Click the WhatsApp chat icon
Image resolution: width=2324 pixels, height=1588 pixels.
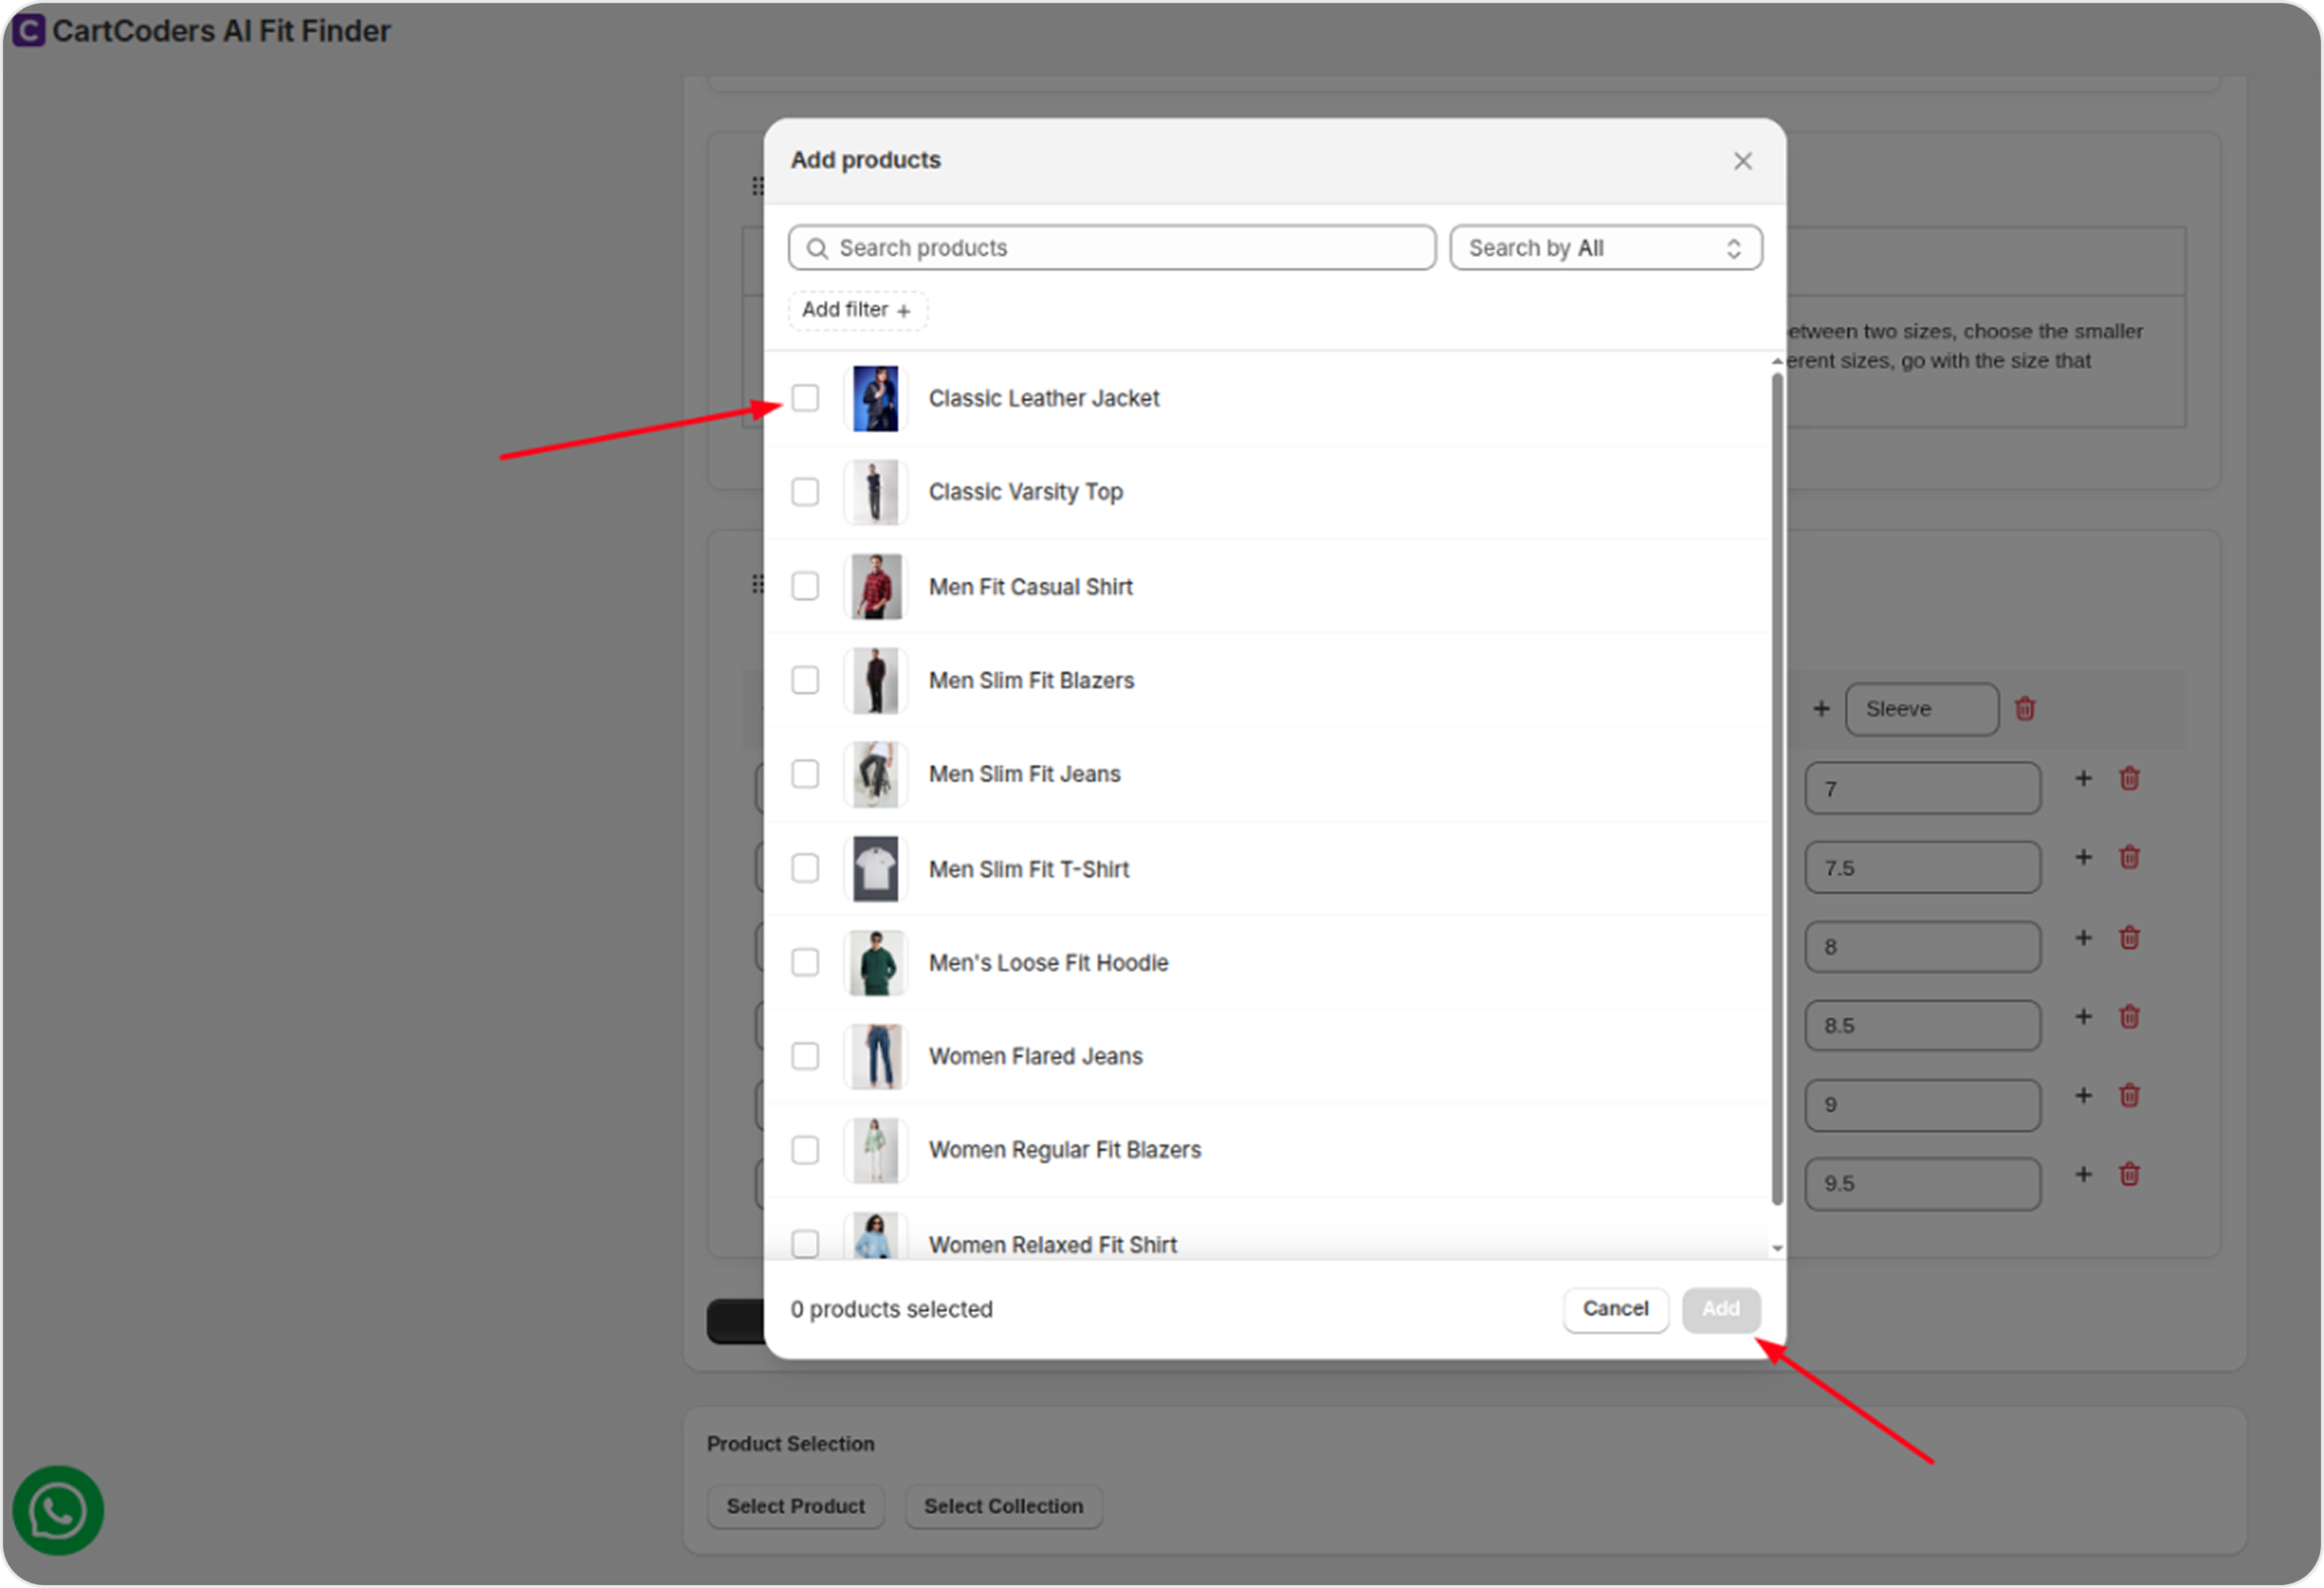click(57, 1510)
